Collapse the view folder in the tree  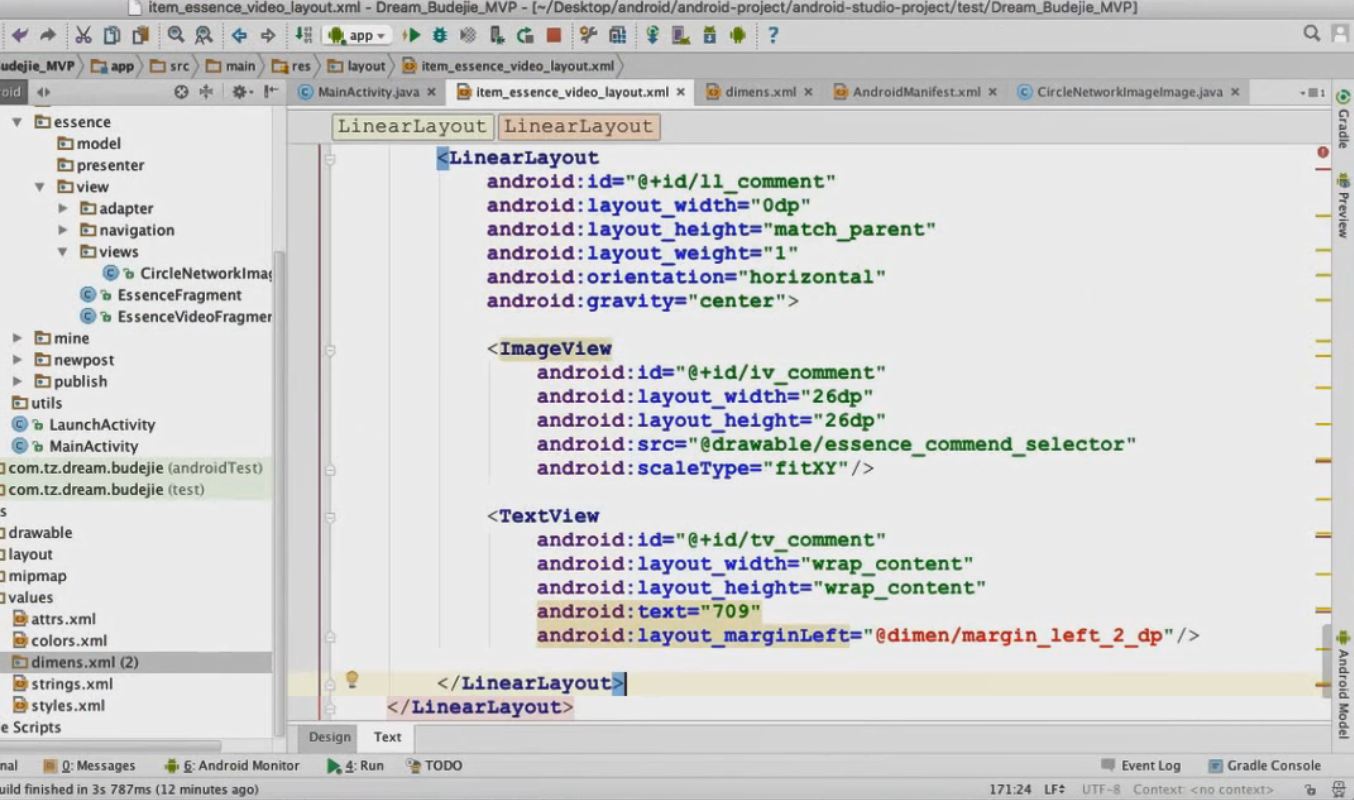(x=39, y=187)
